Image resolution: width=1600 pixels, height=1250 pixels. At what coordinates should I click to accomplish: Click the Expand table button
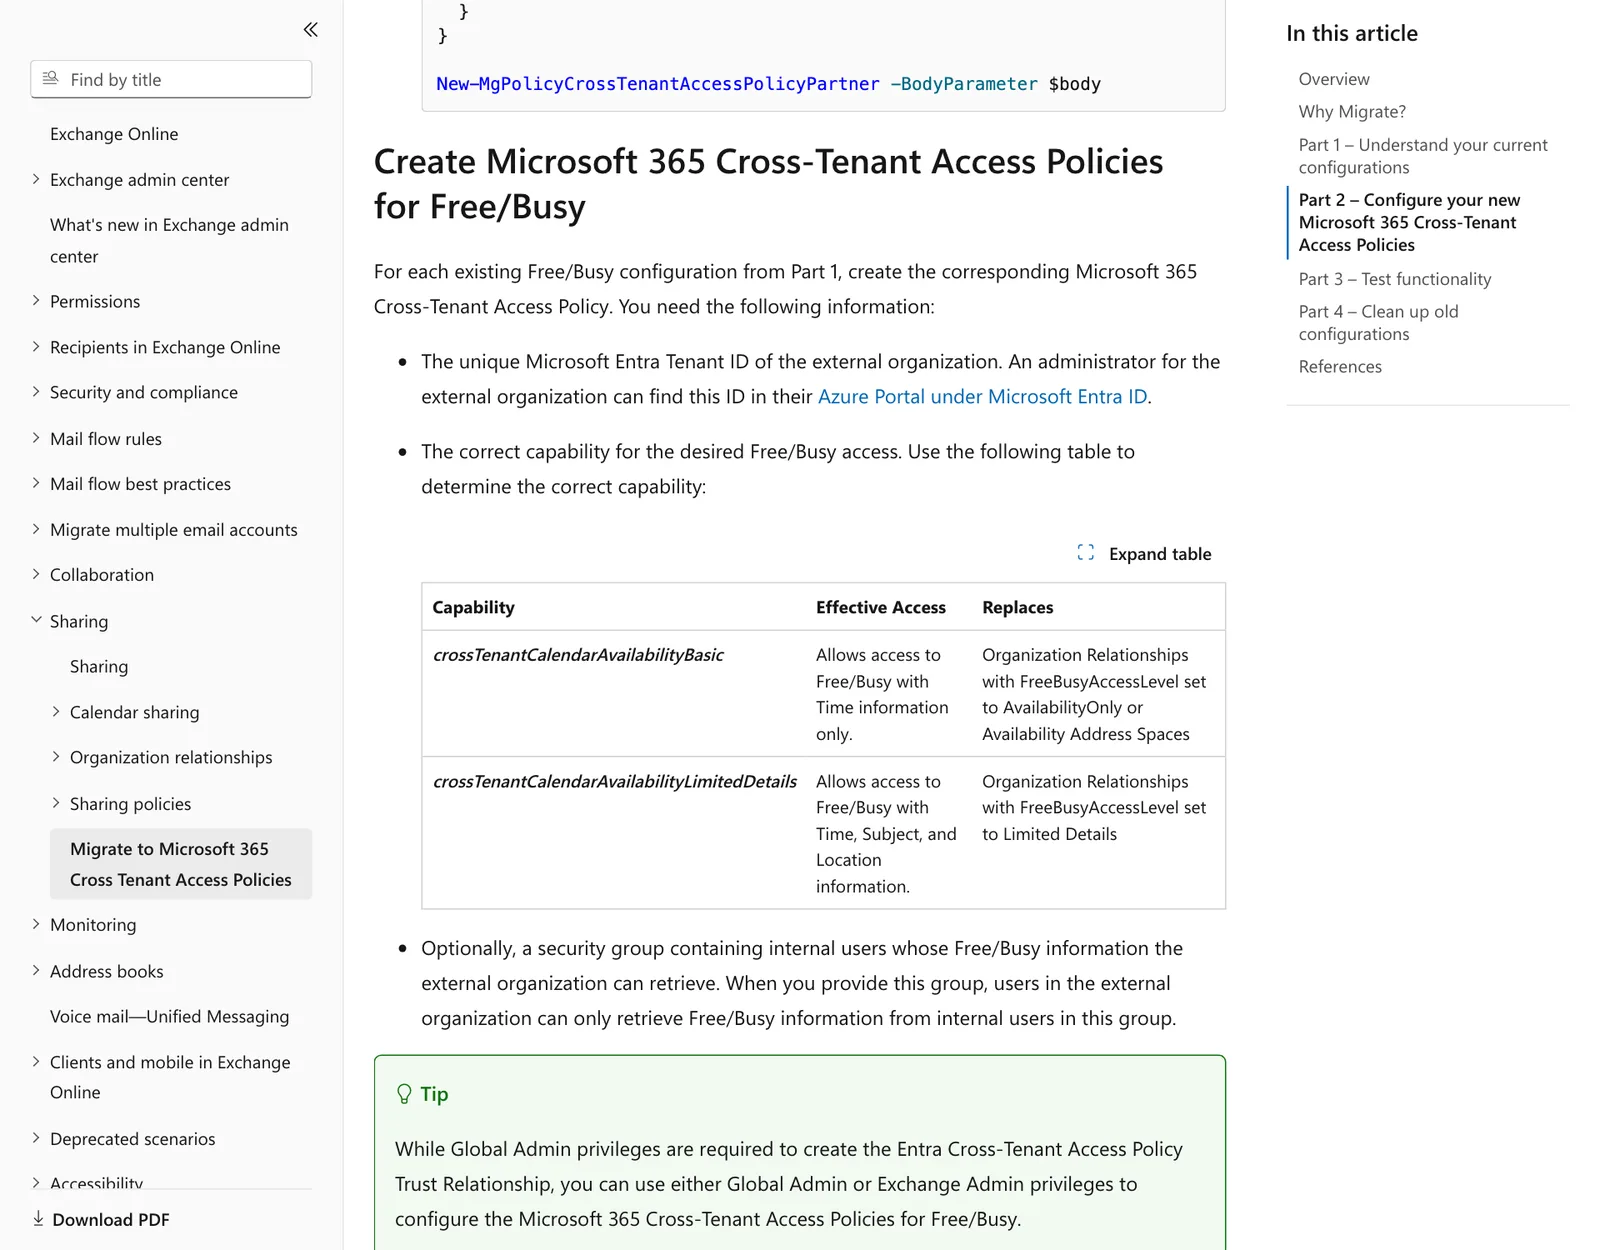tap(1144, 553)
